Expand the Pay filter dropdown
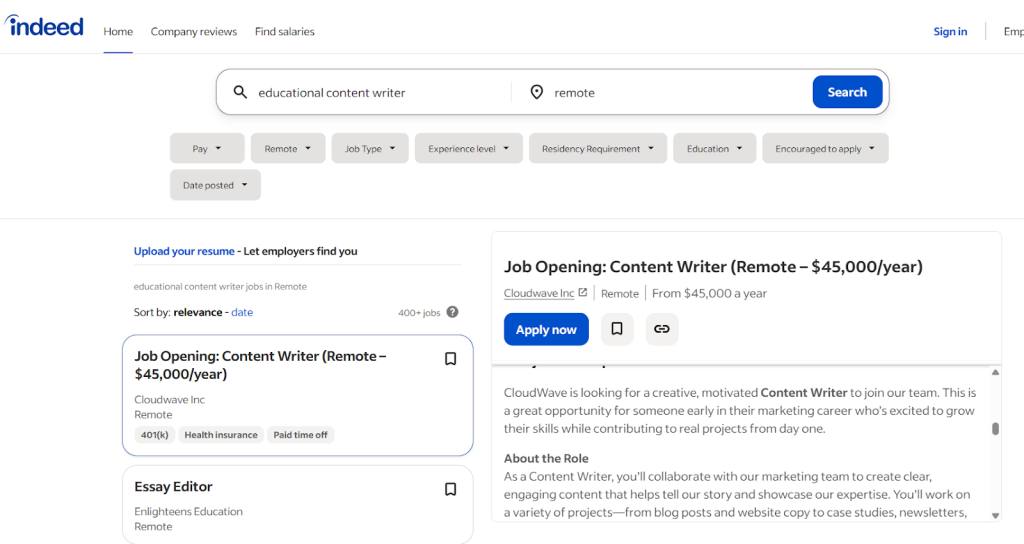The image size is (1024, 544). point(207,148)
